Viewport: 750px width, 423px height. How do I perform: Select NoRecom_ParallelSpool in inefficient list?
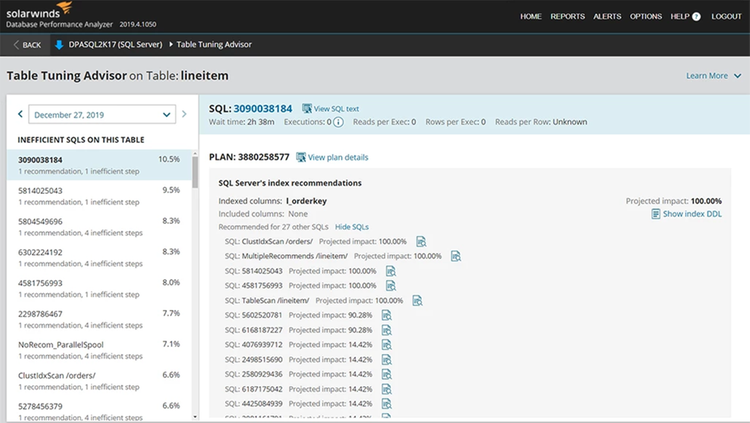99,350
